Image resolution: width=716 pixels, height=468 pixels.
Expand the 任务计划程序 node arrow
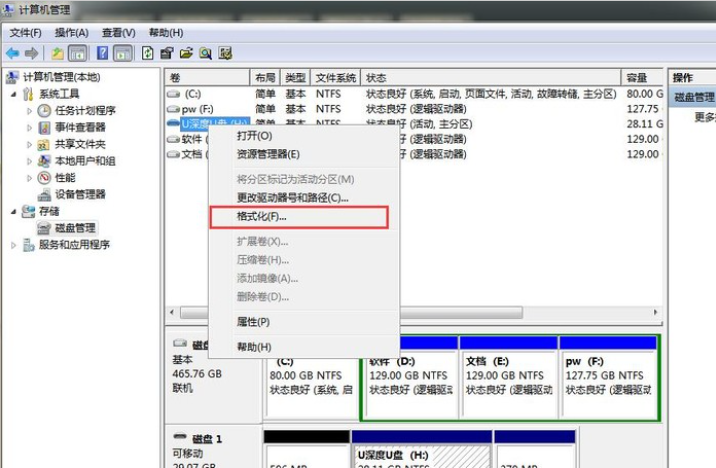click(x=29, y=111)
